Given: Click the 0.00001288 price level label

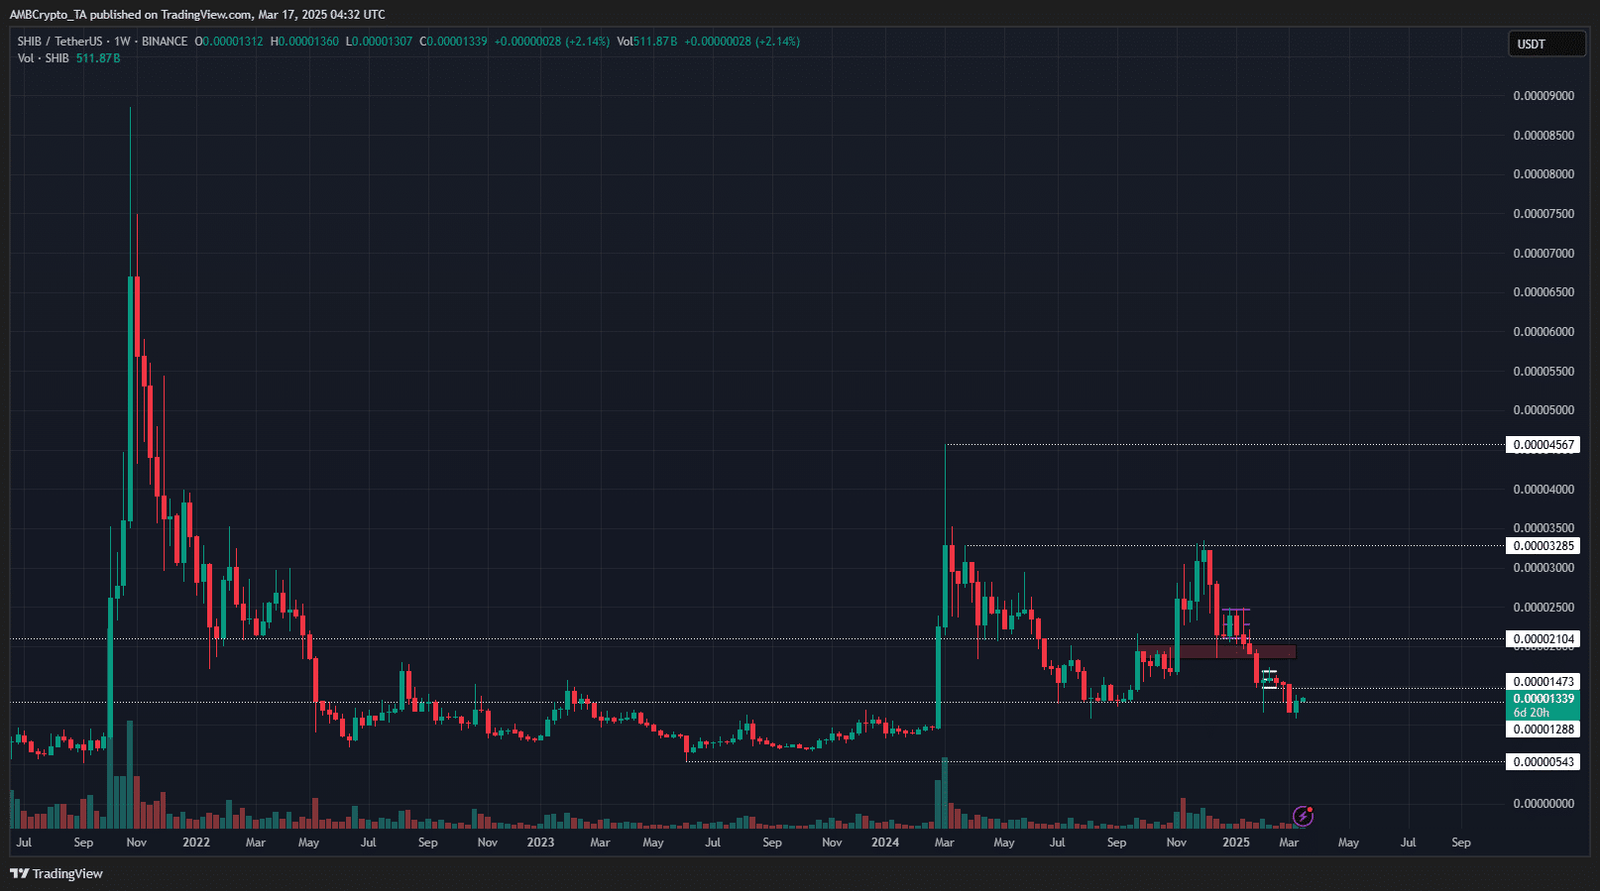Looking at the screenshot, I should 1543,730.
